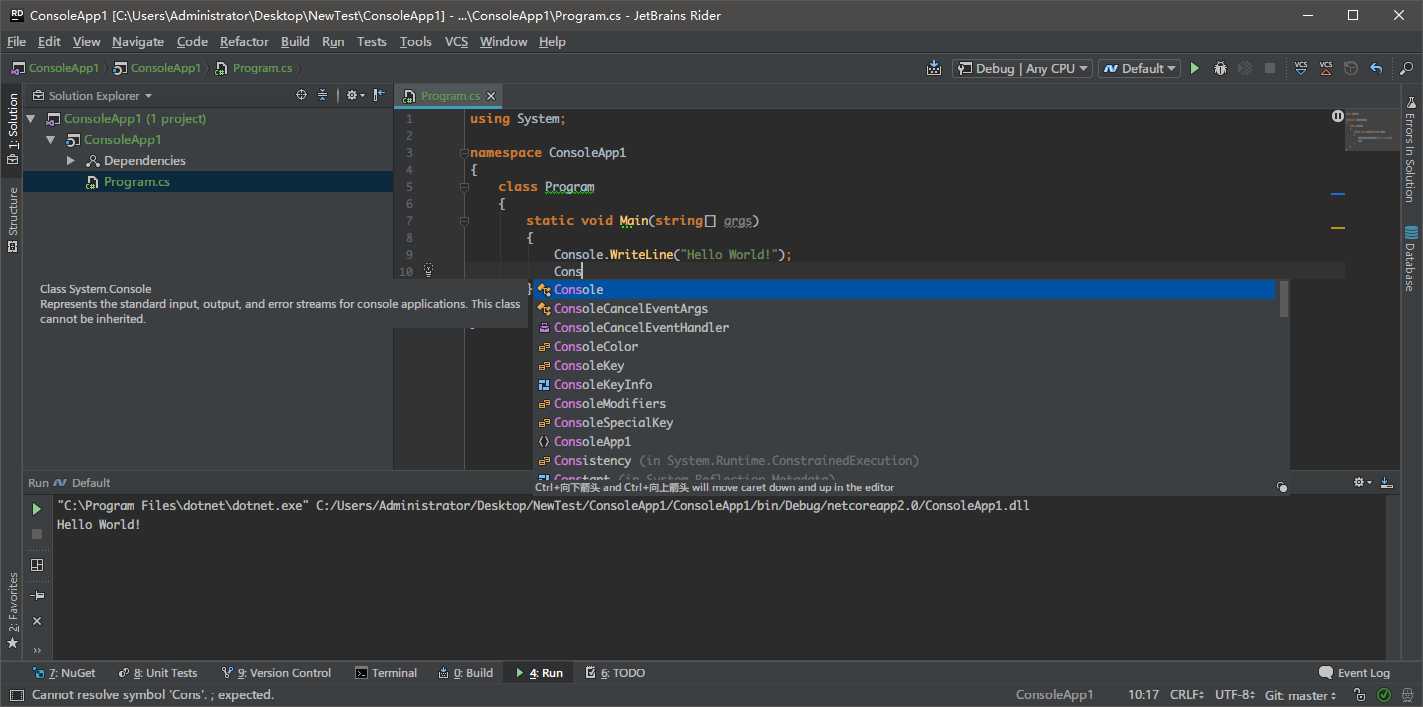
Task: Open the Default run configuration dropdown
Action: pyautogui.click(x=1139, y=68)
